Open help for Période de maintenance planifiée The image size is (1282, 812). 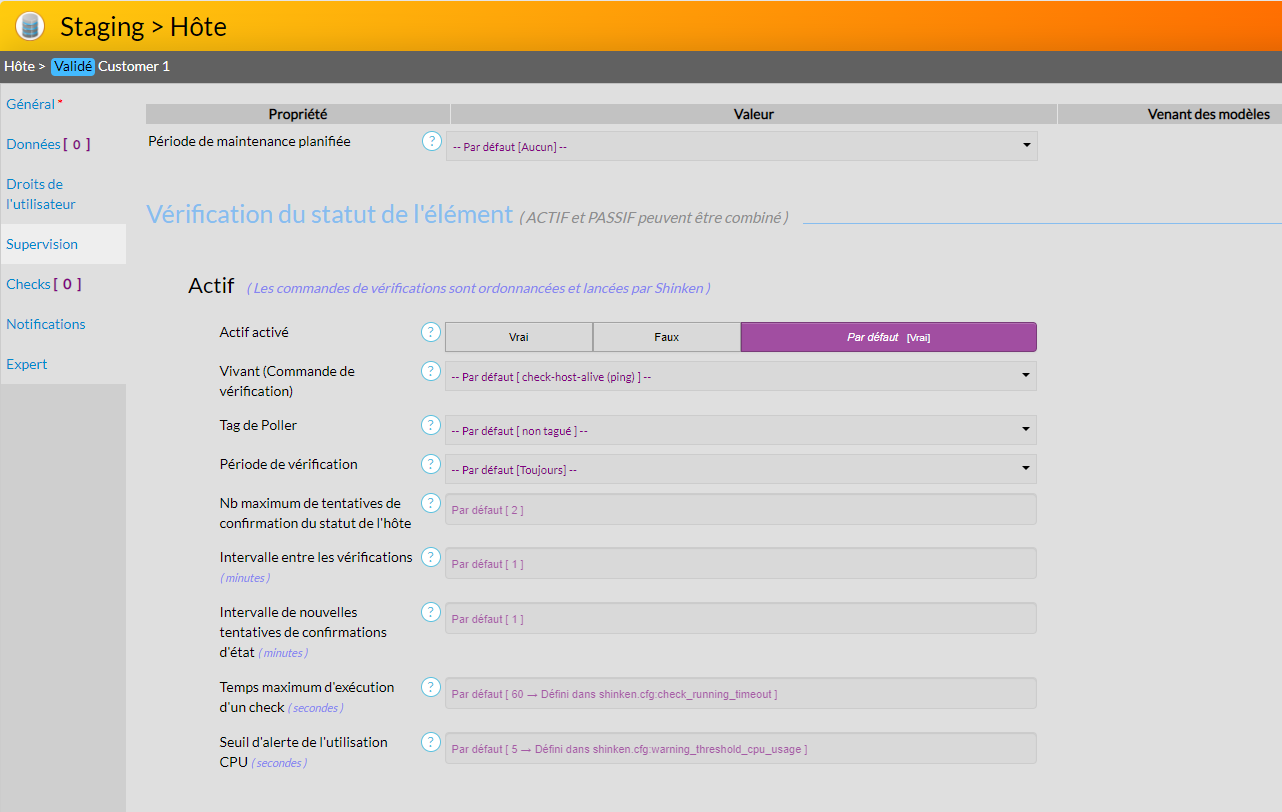click(x=431, y=141)
